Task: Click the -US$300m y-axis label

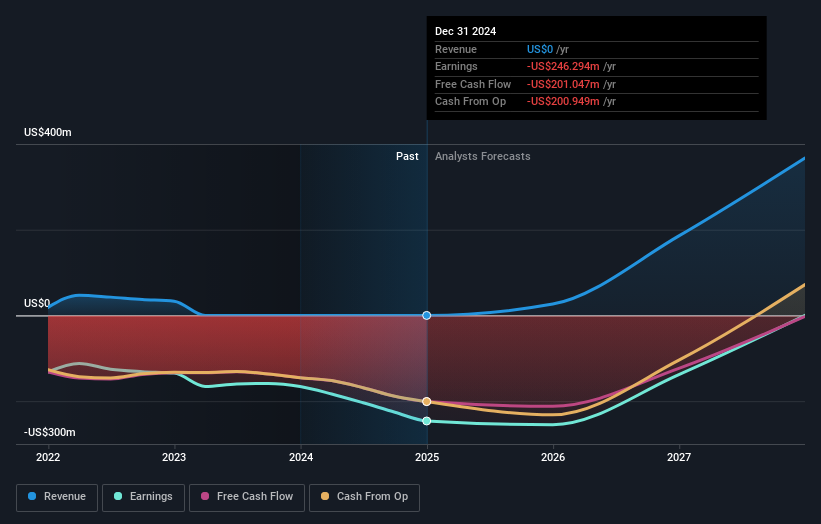Action: tap(50, 432)
